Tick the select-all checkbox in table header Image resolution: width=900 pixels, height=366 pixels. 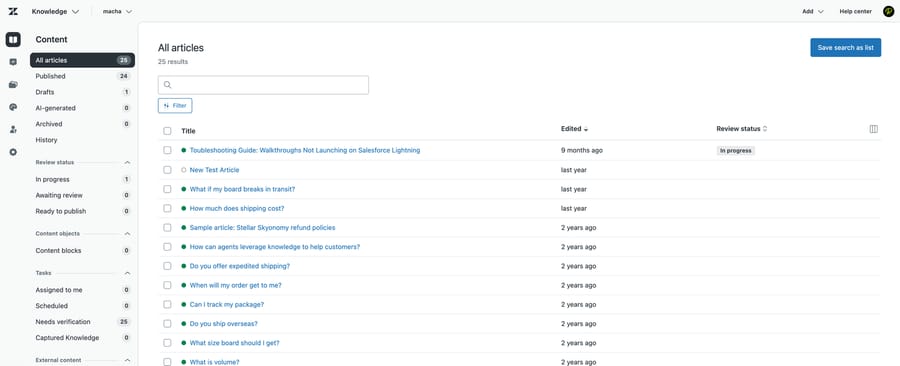coord(167,131)
